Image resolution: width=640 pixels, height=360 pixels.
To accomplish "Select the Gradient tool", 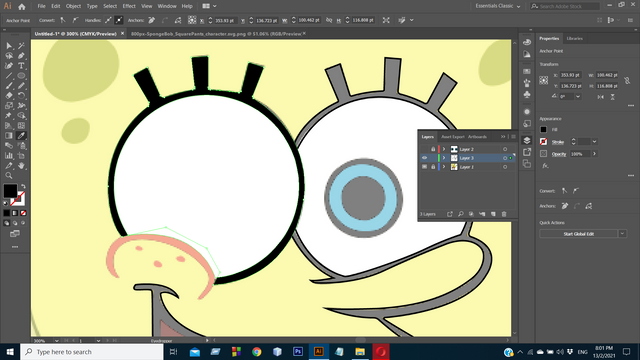I will coord(9,136).
